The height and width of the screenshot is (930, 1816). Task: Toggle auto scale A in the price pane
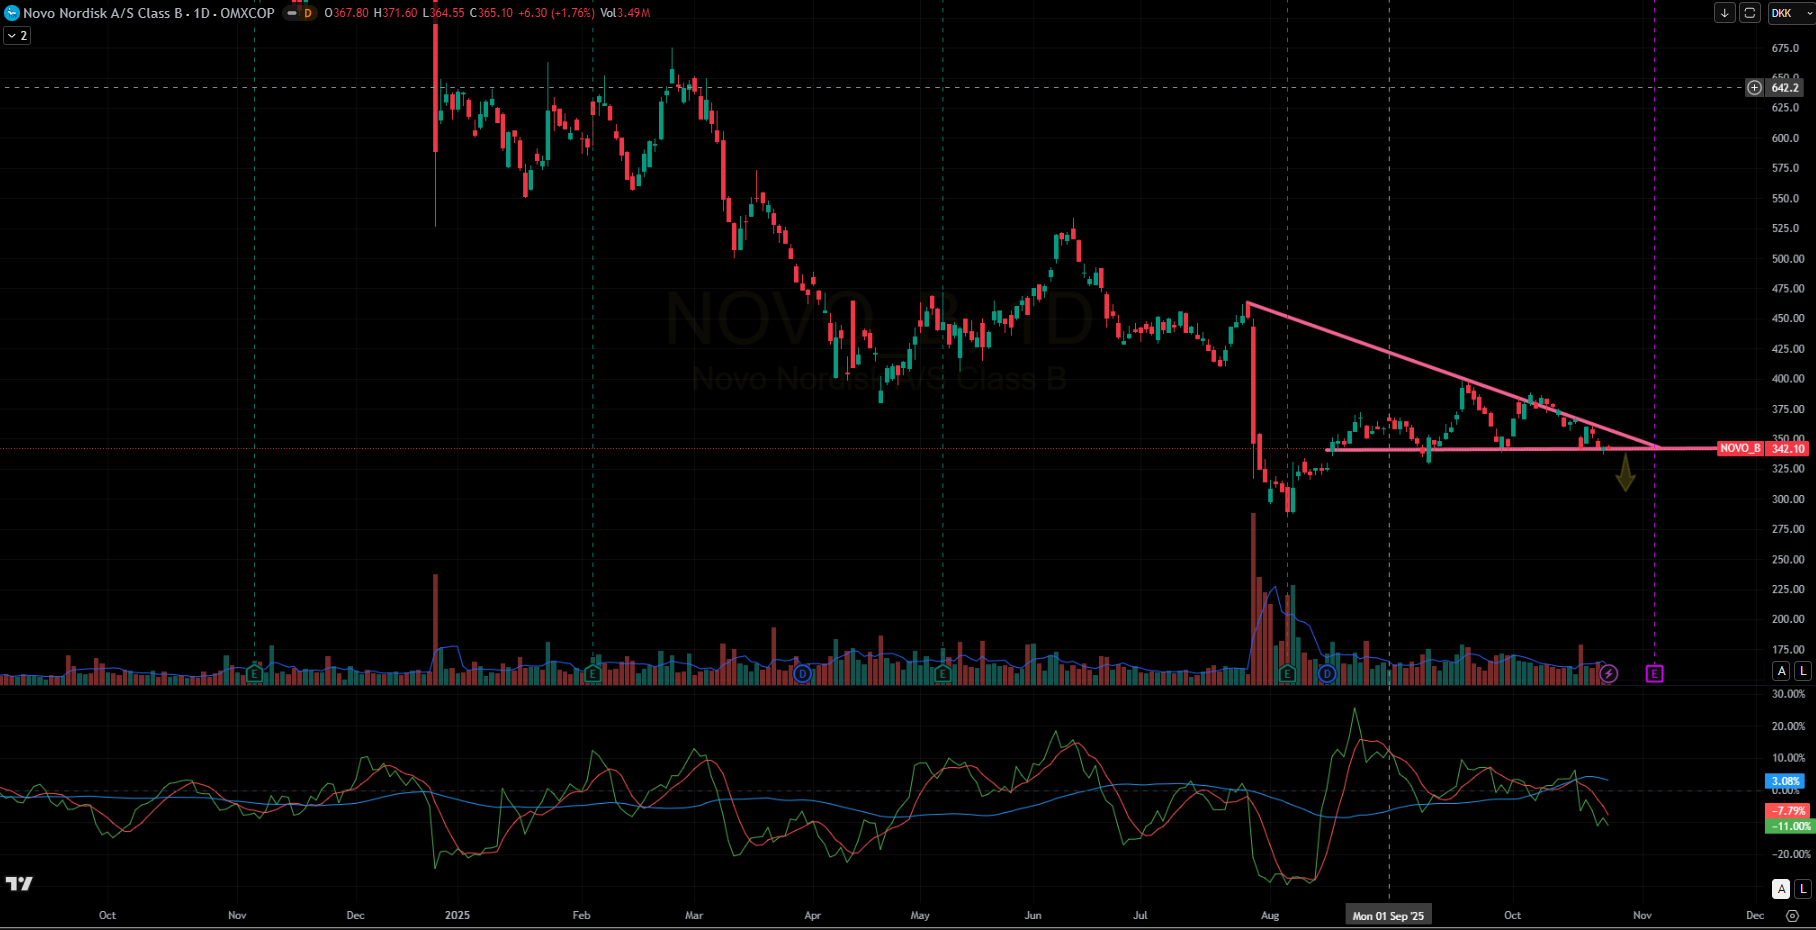pos(1781,671)
